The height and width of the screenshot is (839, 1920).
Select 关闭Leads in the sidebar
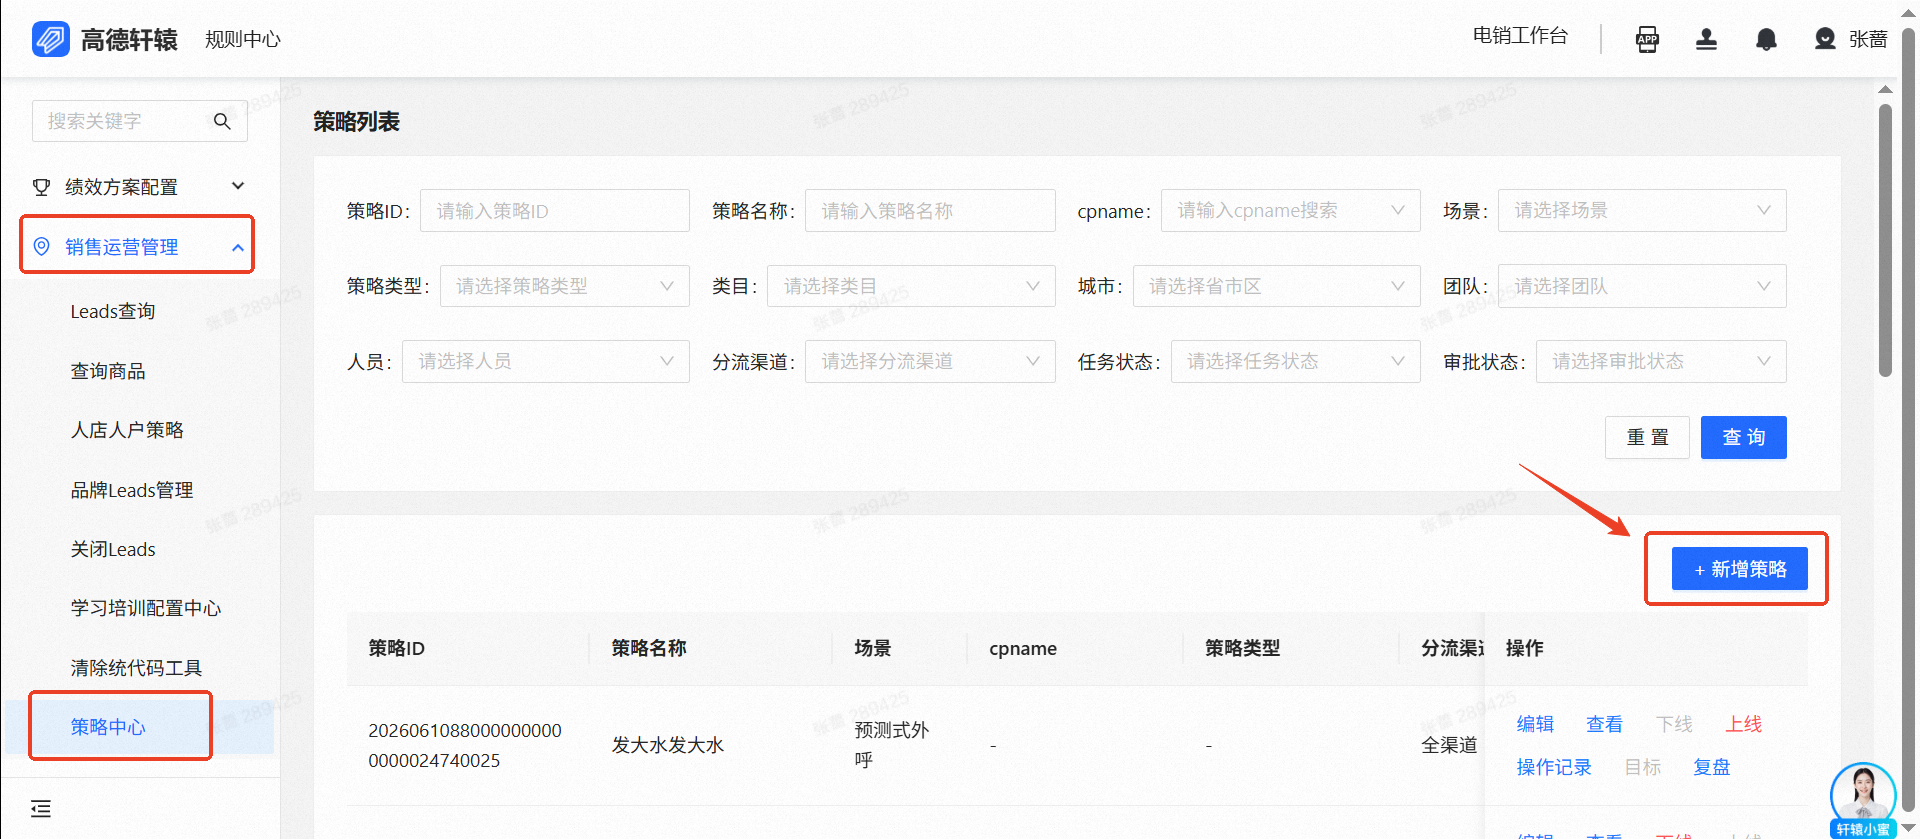coord(113,549)
